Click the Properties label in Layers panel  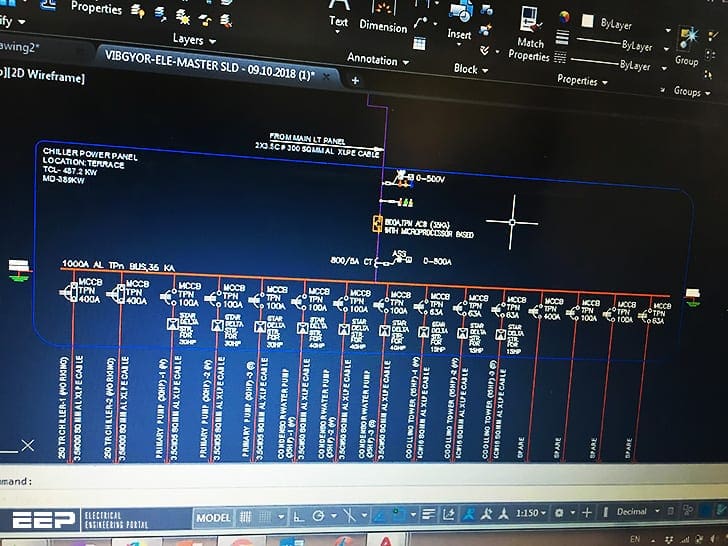(x=97, y=8)
